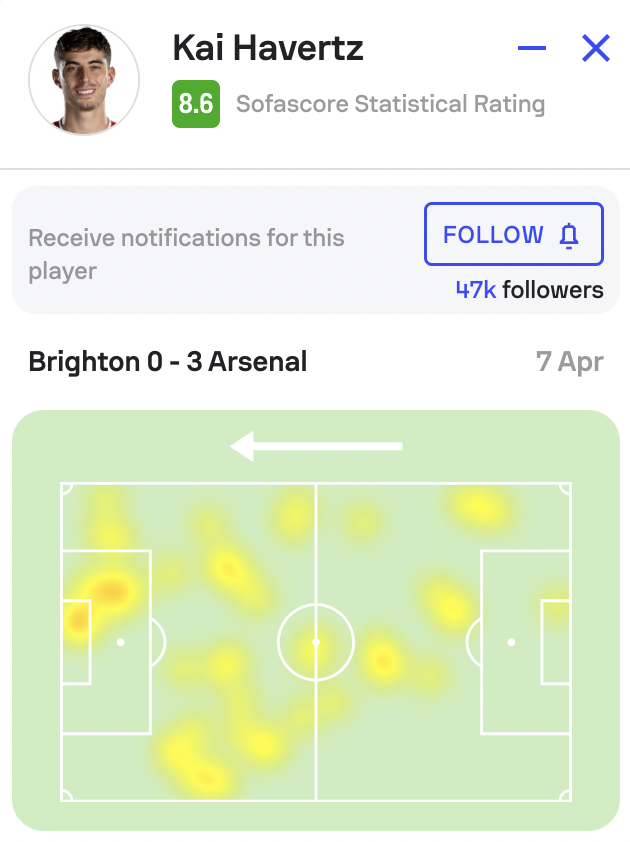Click Sofascore Statistical Rating label
630x842 pixels.
[x=390, y=104]
